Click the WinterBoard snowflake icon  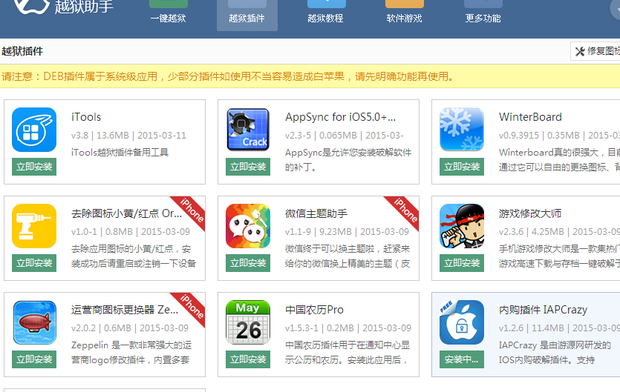[x=462, y=130]
